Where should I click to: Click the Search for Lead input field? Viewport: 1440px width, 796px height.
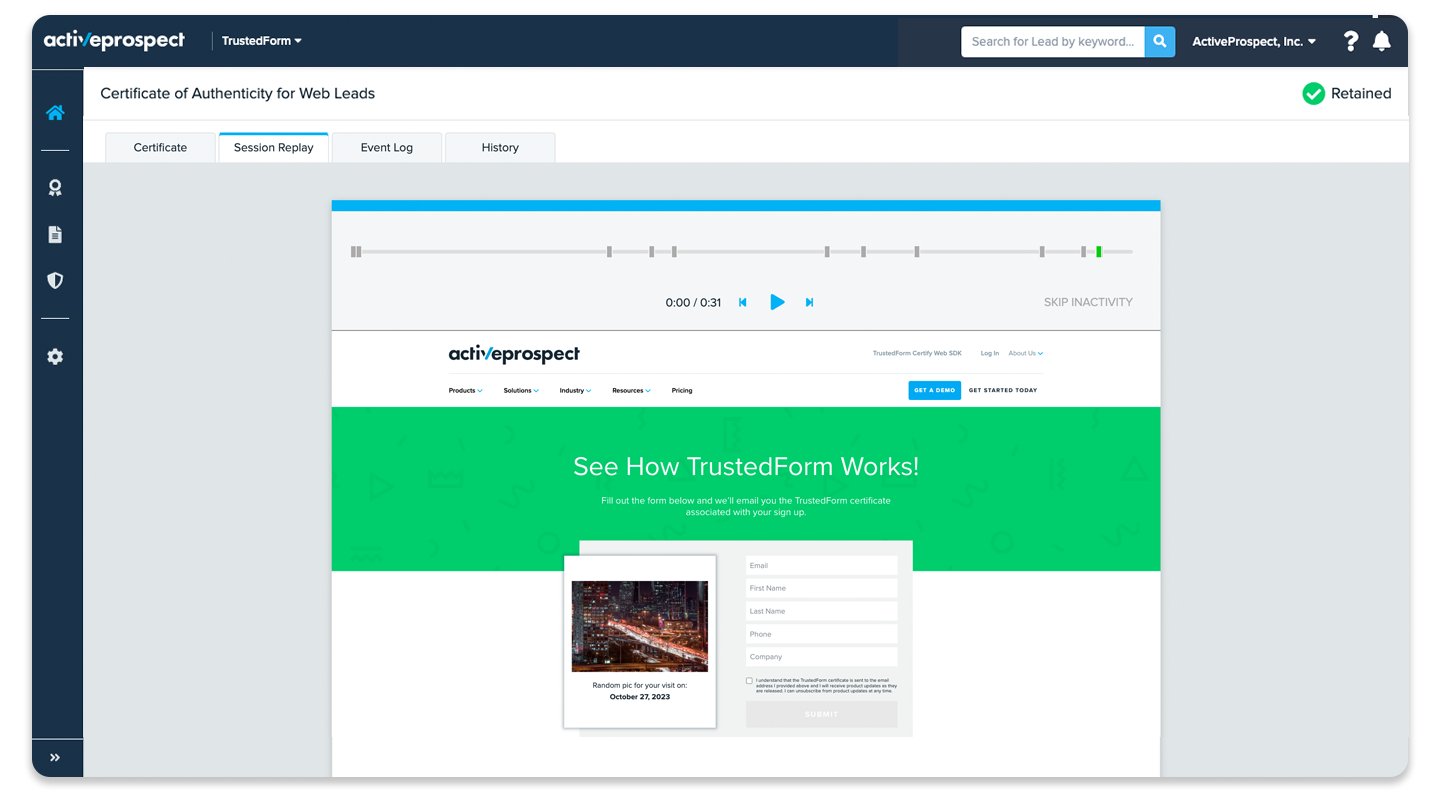1053,41
